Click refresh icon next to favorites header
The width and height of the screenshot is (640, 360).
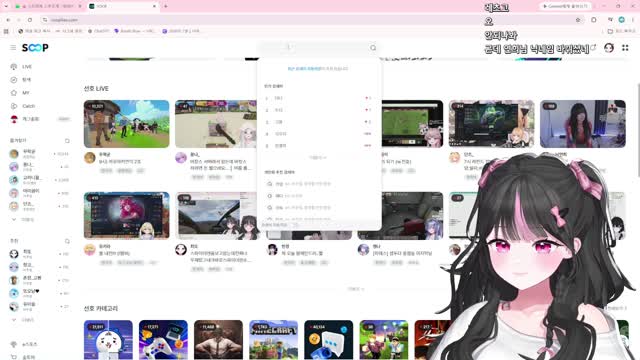(67, 141)
